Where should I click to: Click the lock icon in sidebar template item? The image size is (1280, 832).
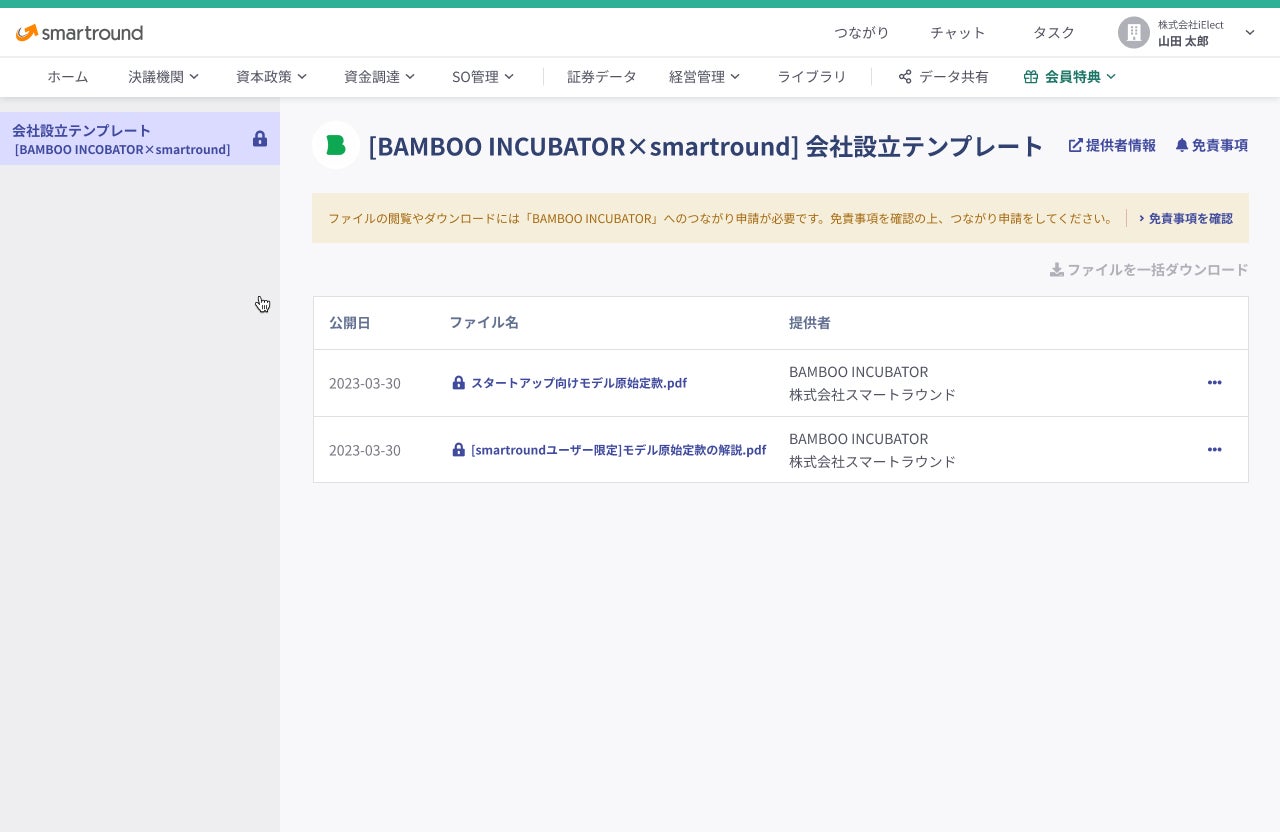(260, 139)
